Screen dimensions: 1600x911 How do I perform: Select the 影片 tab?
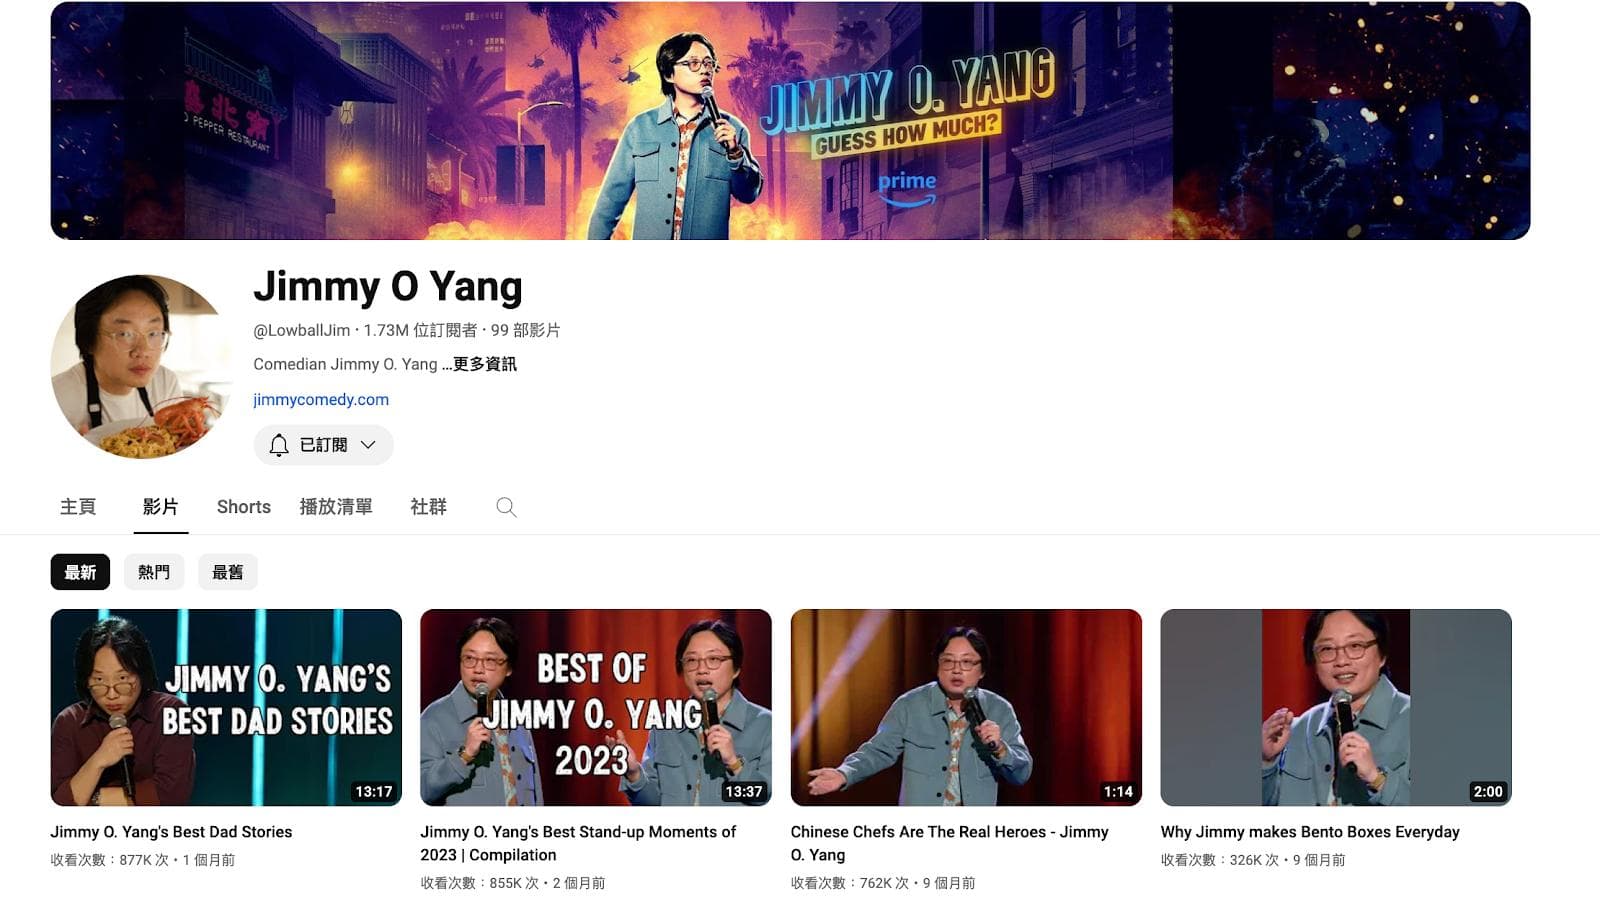[160, 507]
